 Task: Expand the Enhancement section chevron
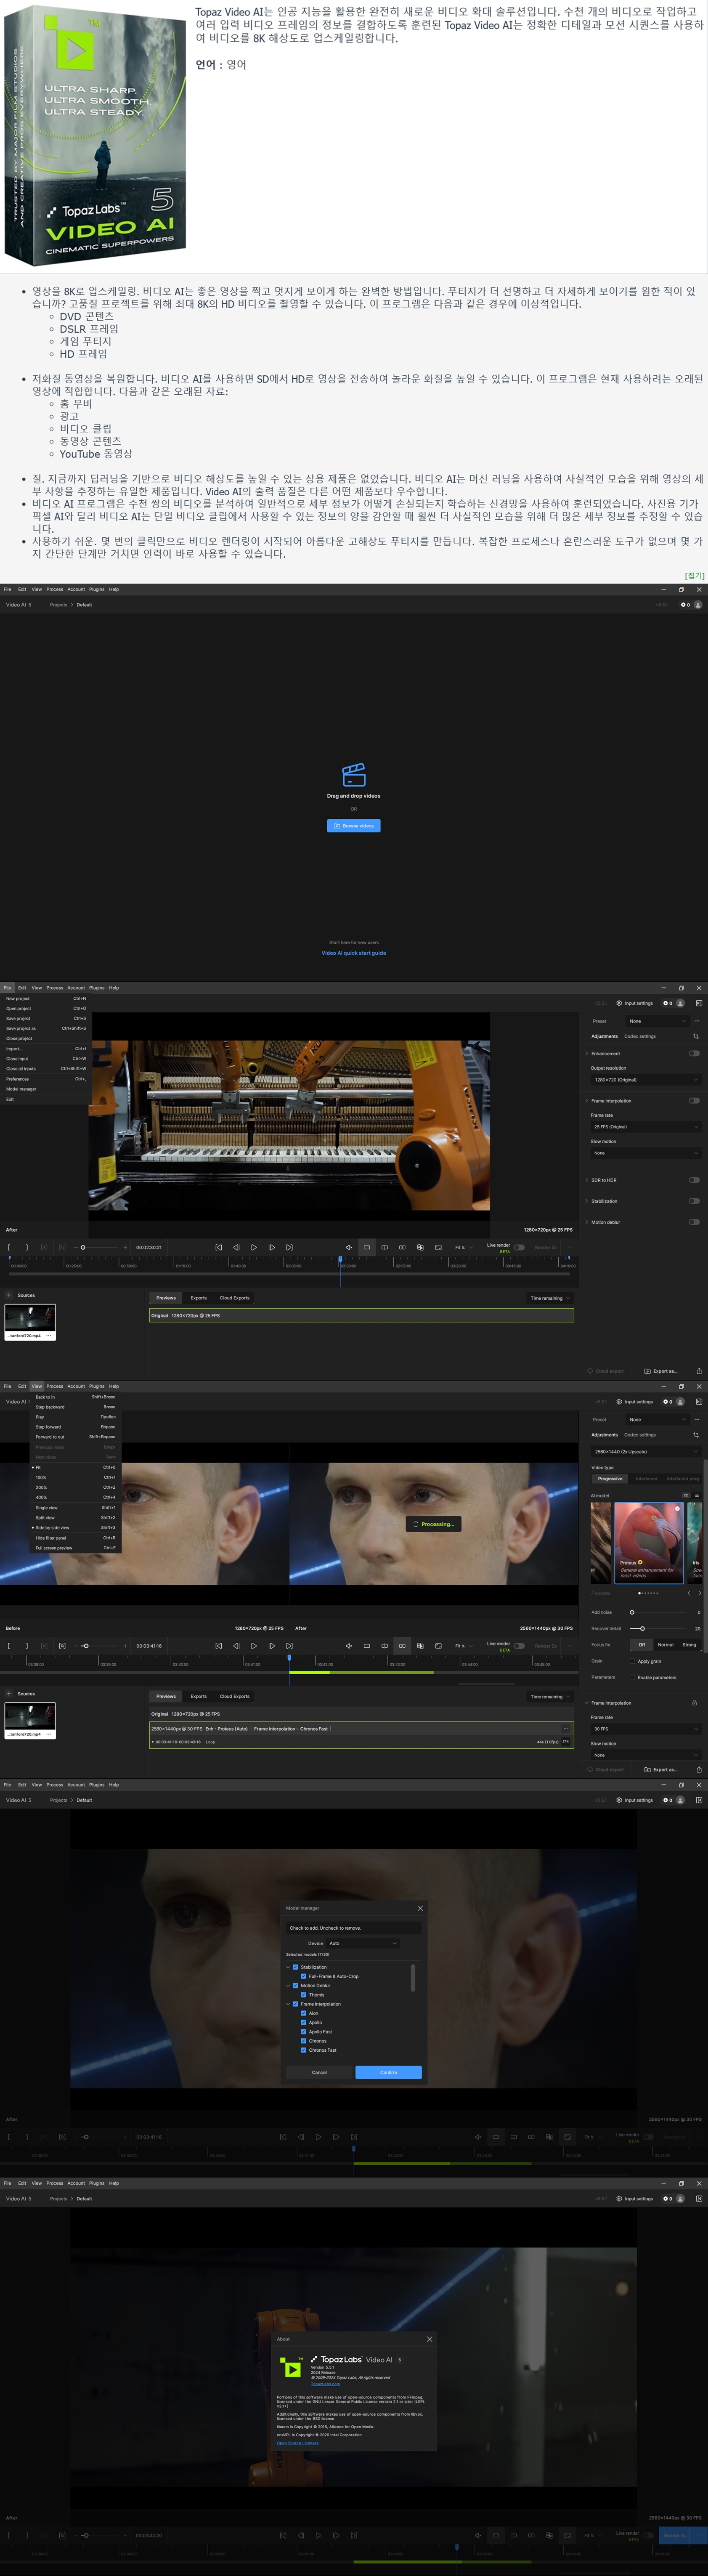click(x=586, y=1053)
